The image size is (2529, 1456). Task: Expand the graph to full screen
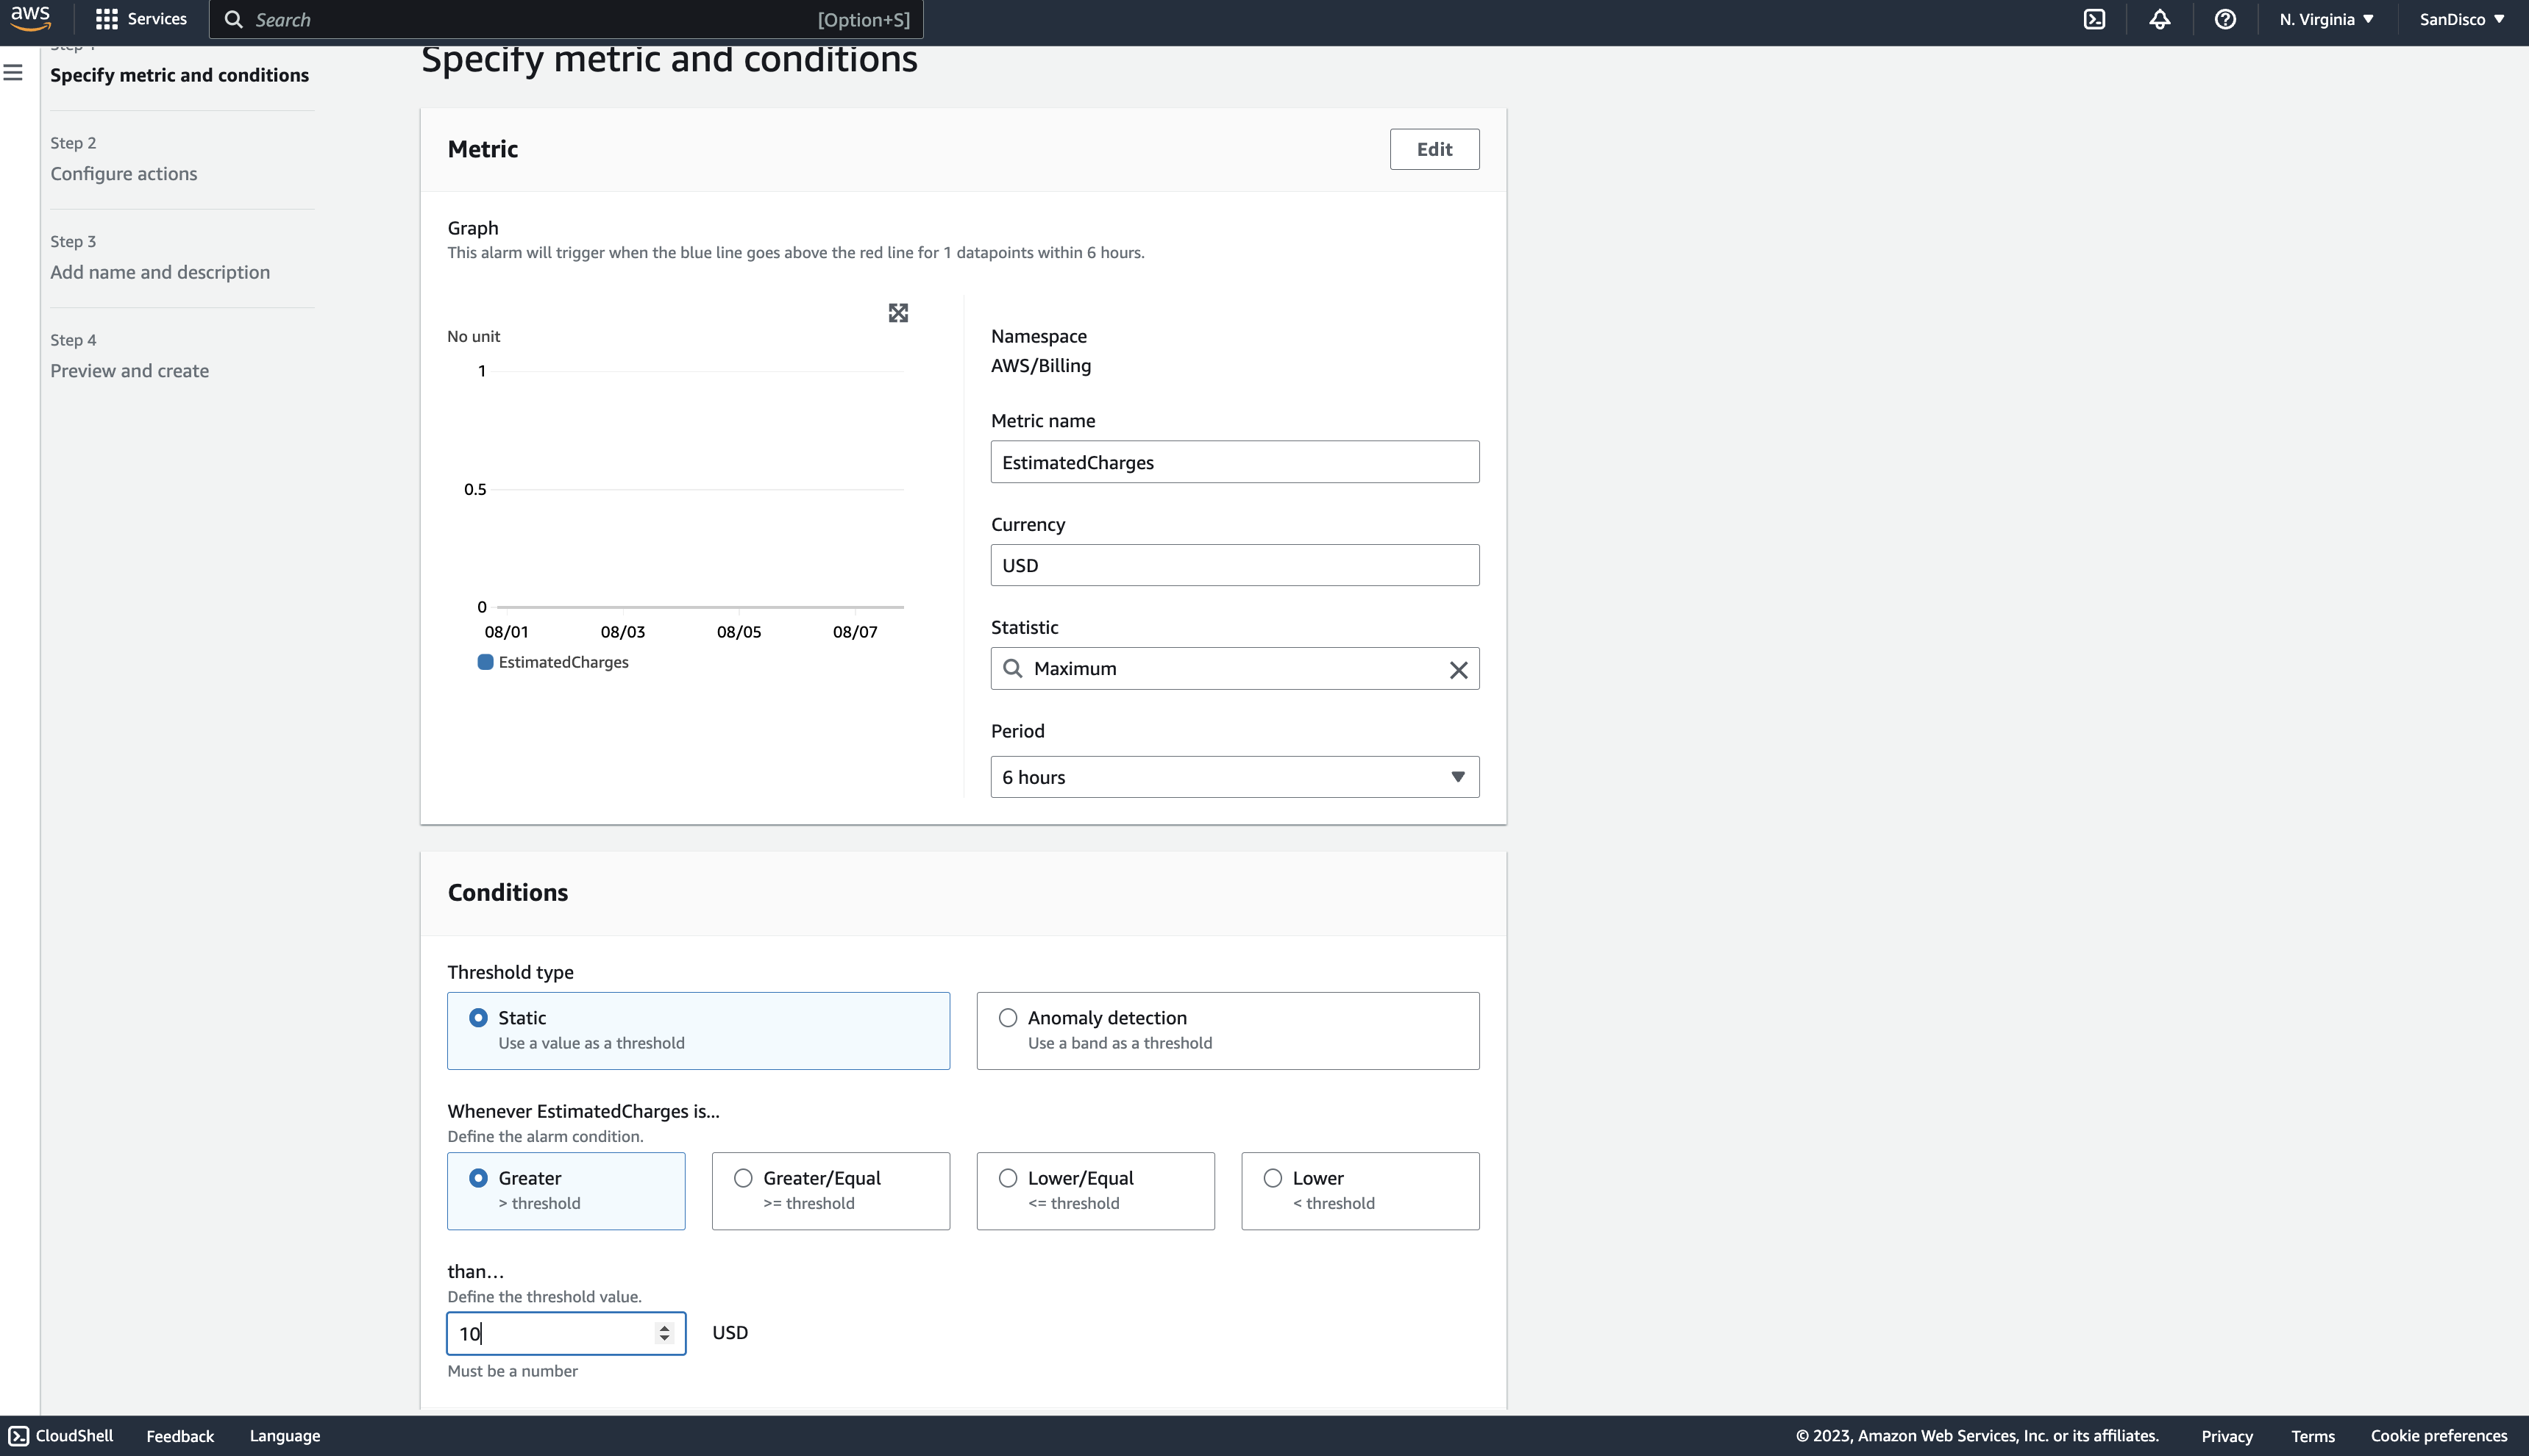pos(898,313)
